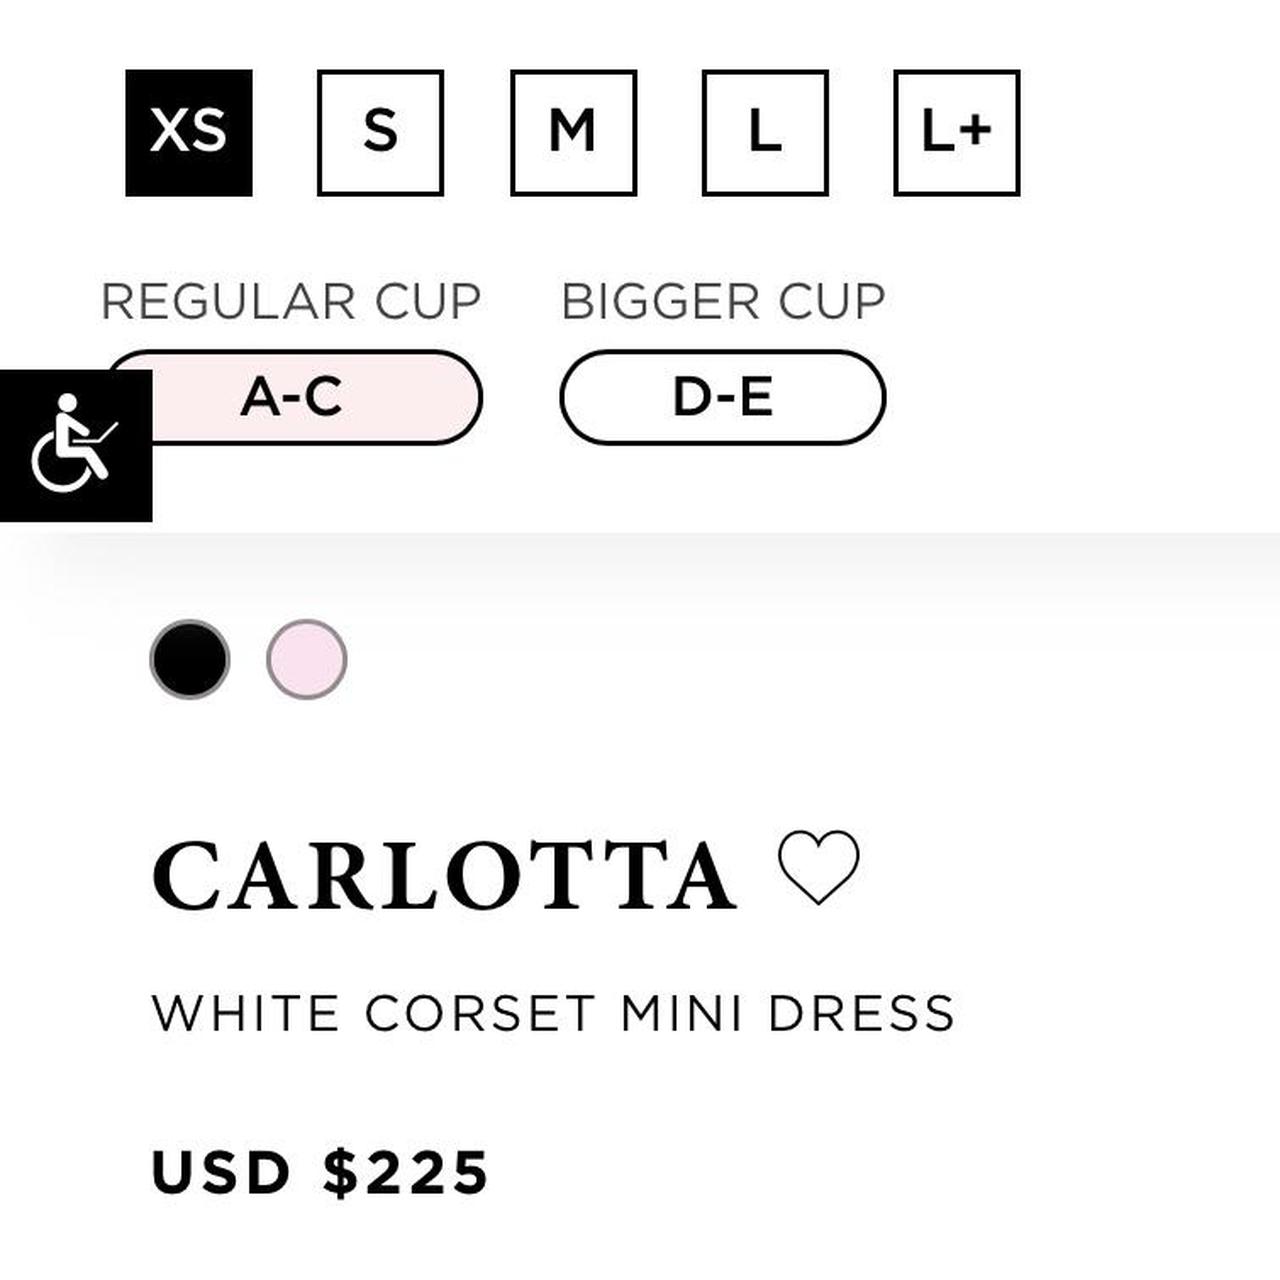Select the black color swatch
Image resolution: width=1280 pixels, height=1280 pixels.
[189, 659]
